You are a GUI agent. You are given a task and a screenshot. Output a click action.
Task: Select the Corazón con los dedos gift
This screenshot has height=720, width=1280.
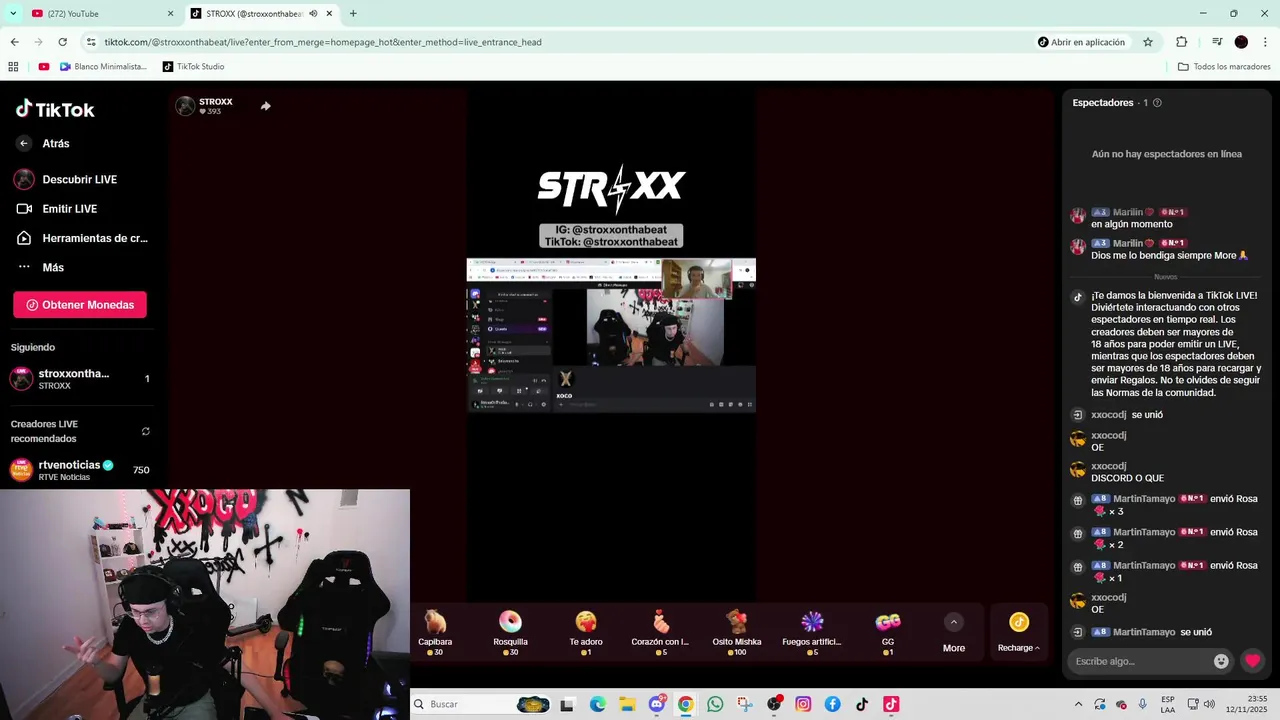point(660,633)
